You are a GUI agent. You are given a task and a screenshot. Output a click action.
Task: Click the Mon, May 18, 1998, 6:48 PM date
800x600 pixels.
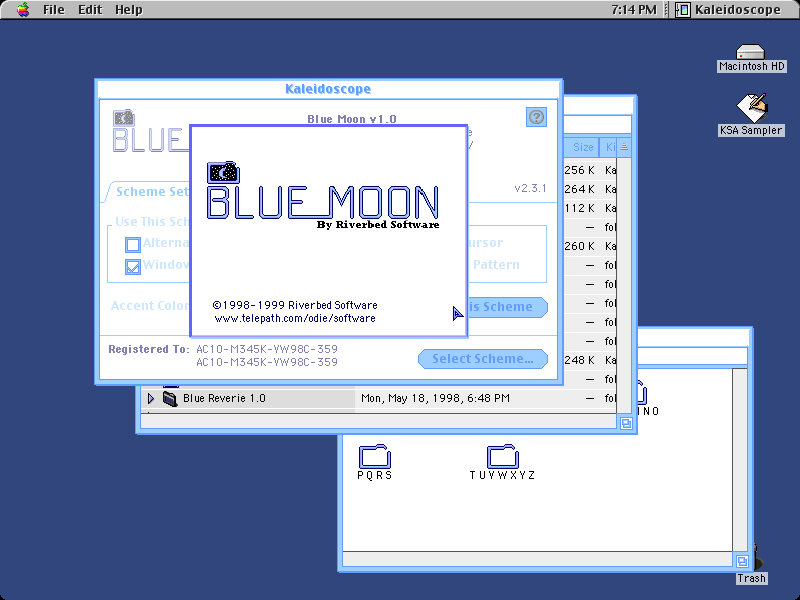[x=435, y=398]
